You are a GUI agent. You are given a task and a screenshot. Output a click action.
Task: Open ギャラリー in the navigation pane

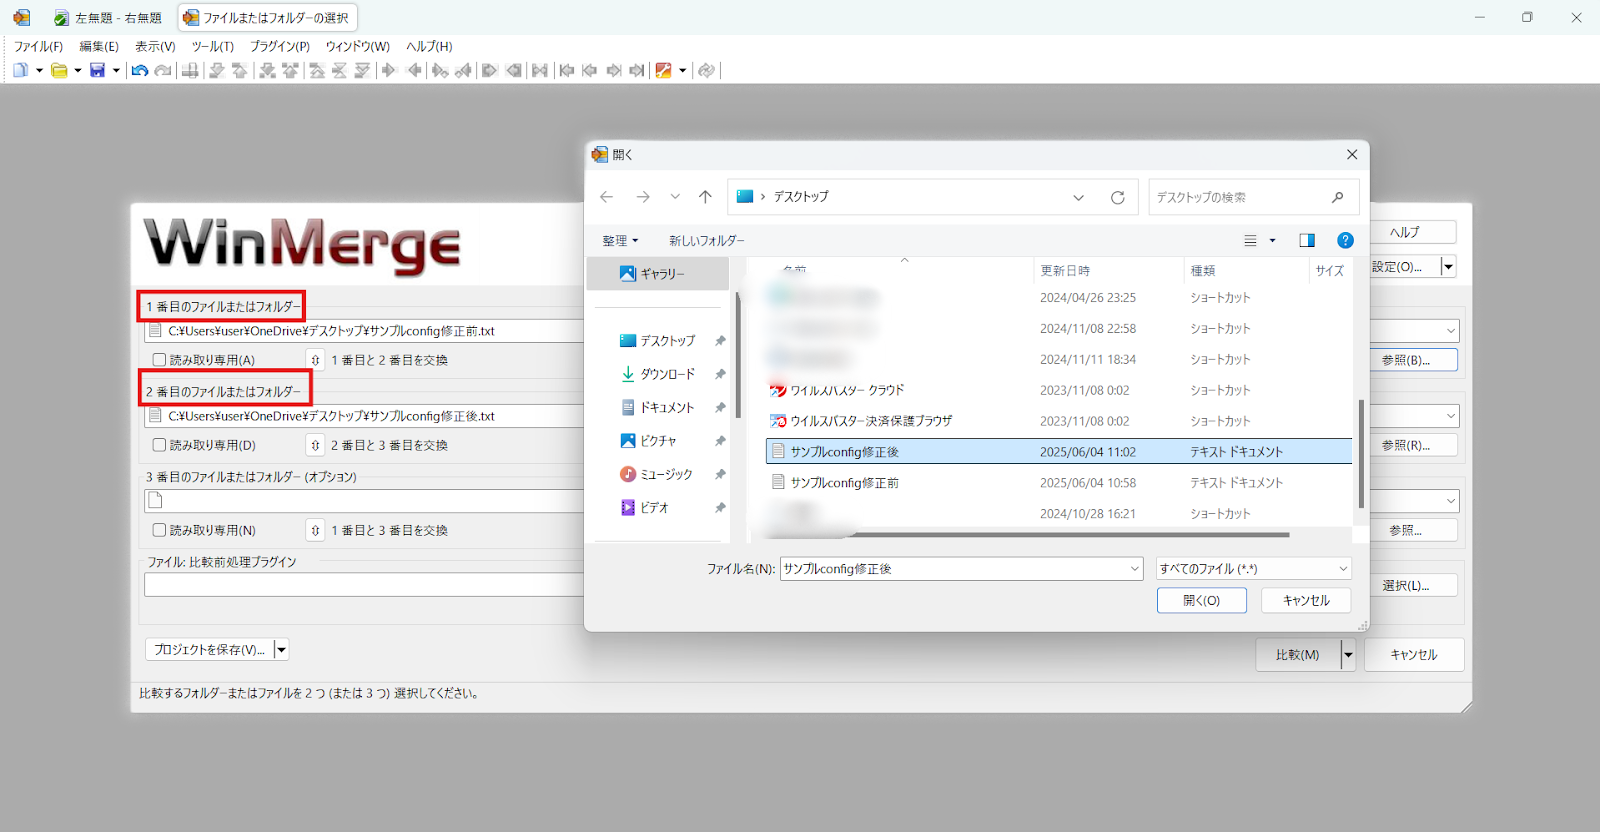point(657,273)
